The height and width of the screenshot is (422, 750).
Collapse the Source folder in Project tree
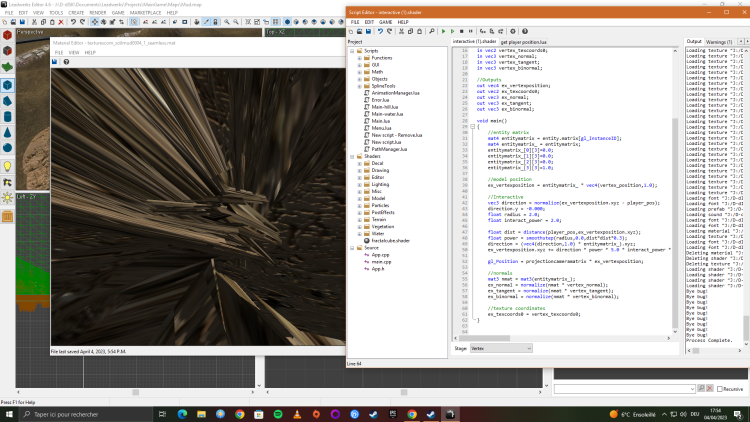tap(350, 247)
